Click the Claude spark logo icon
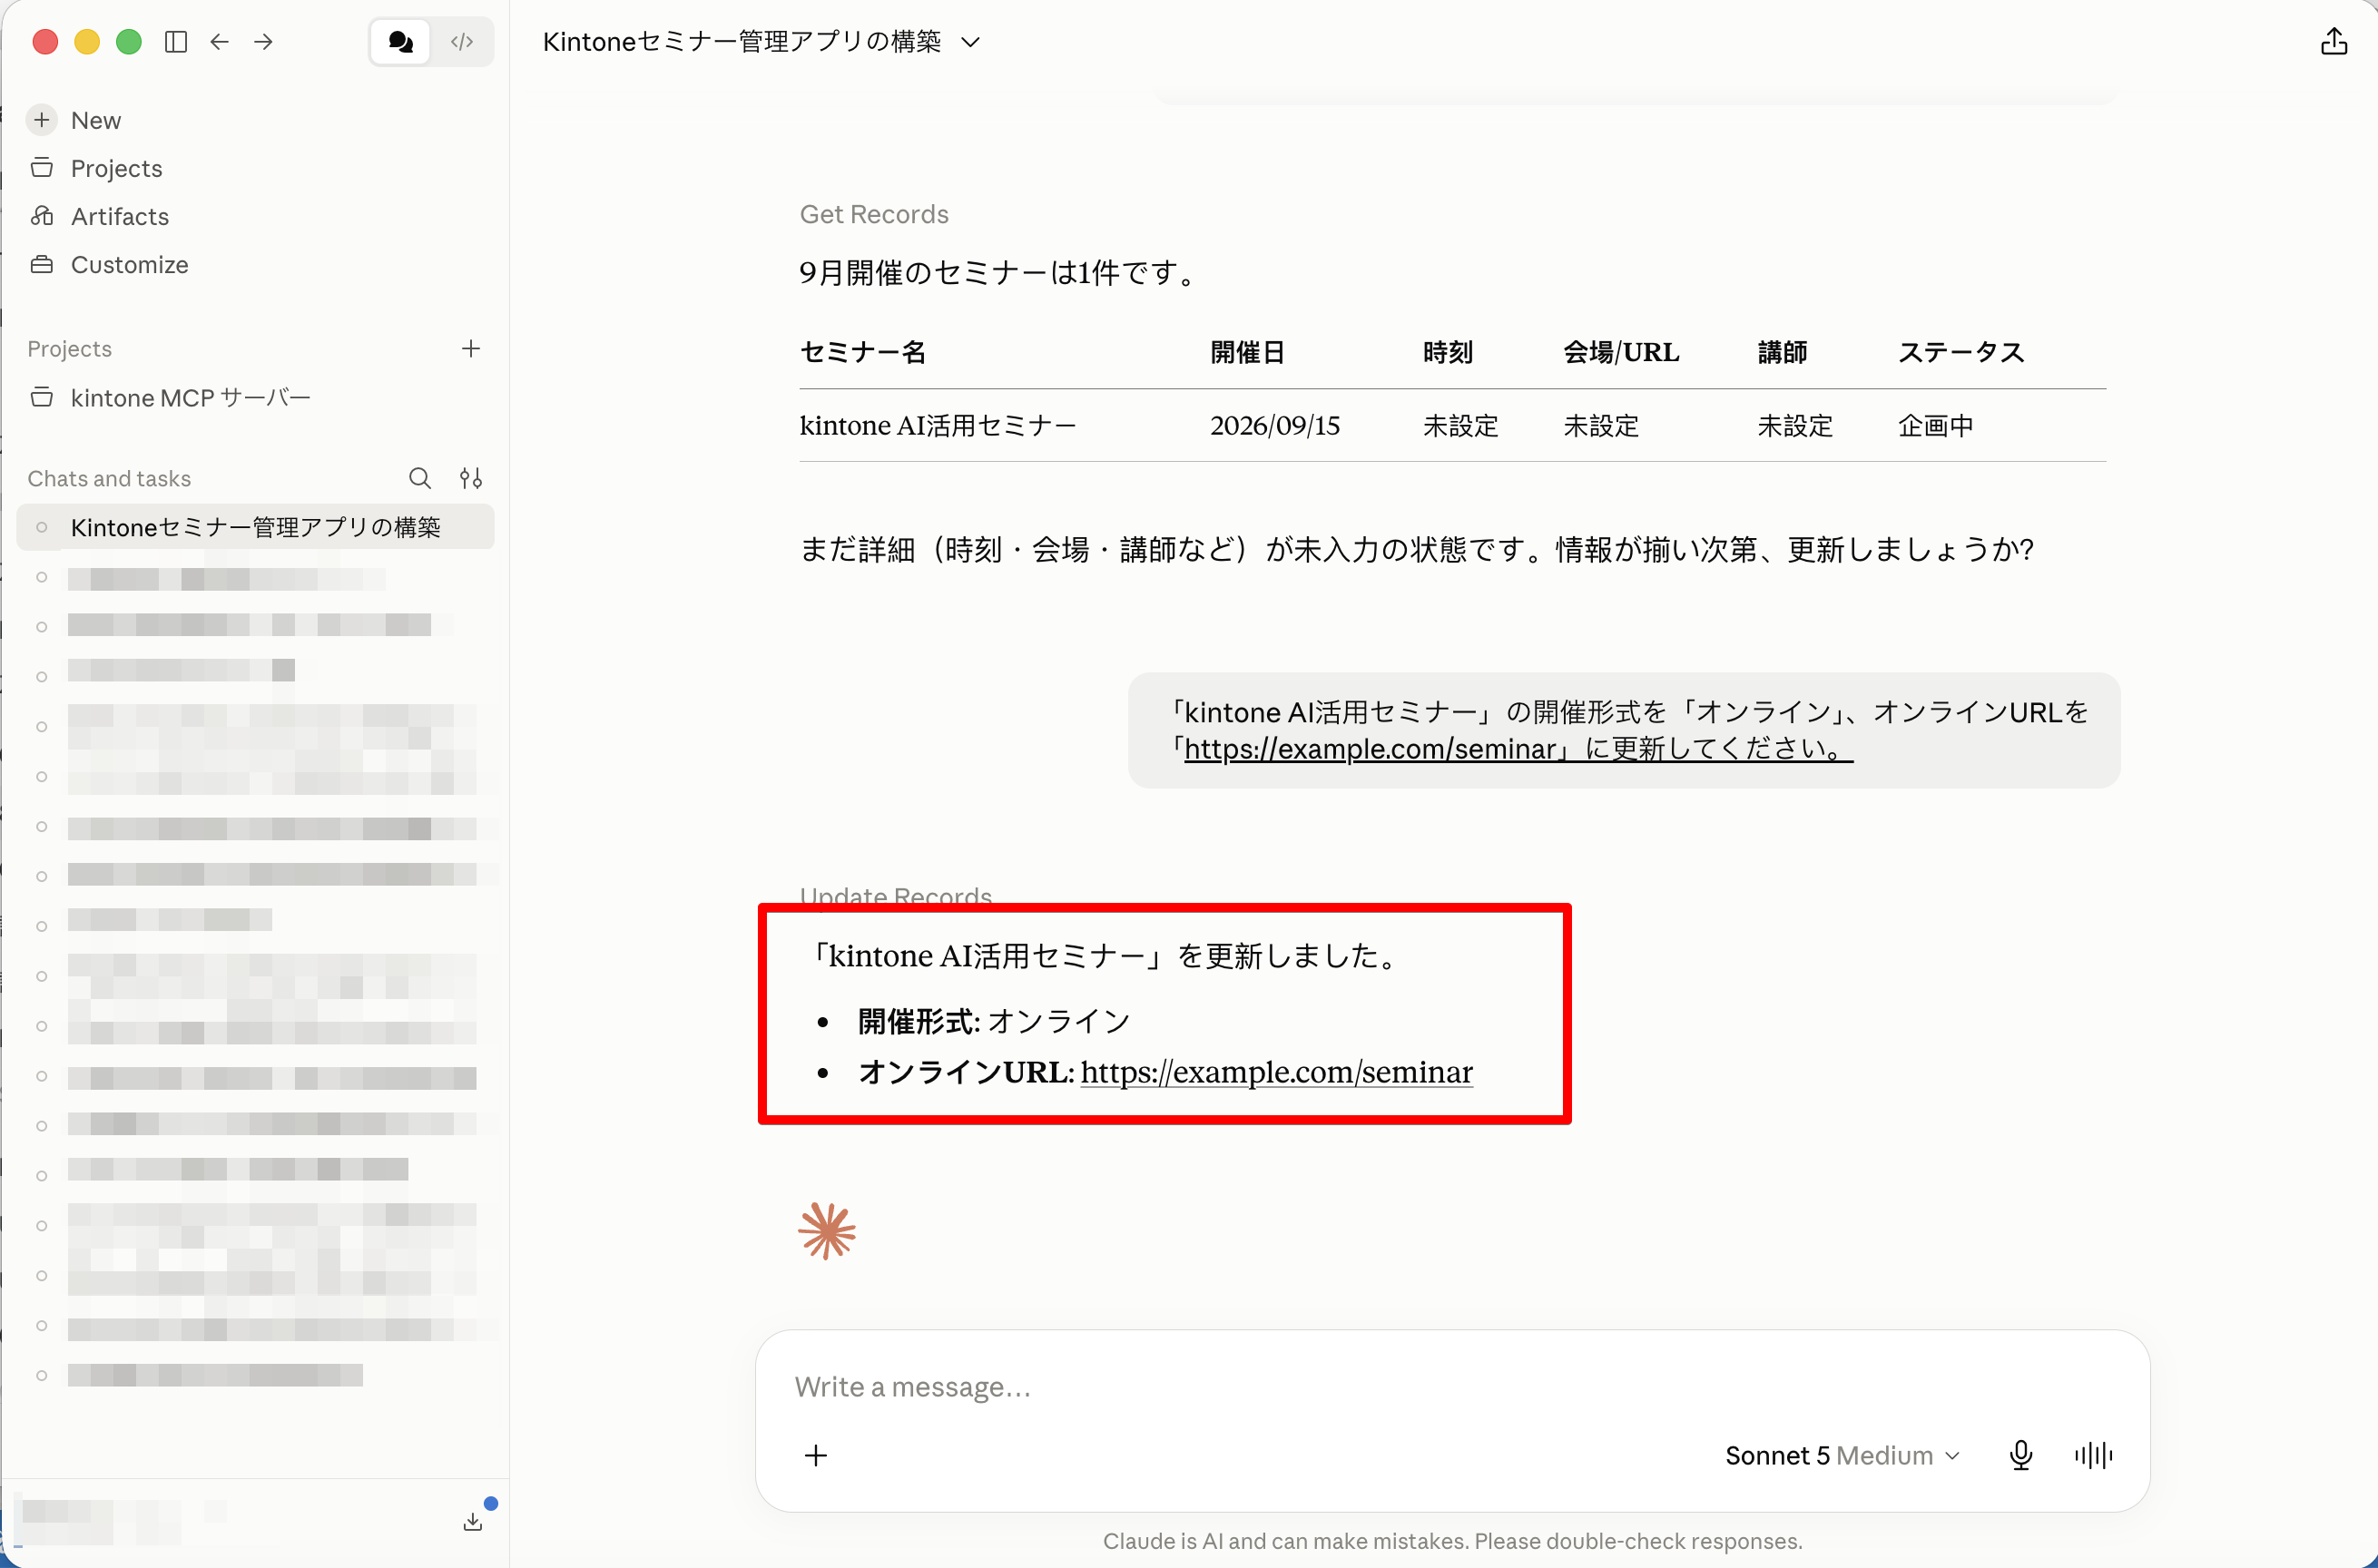 [x=827, y=1231]
